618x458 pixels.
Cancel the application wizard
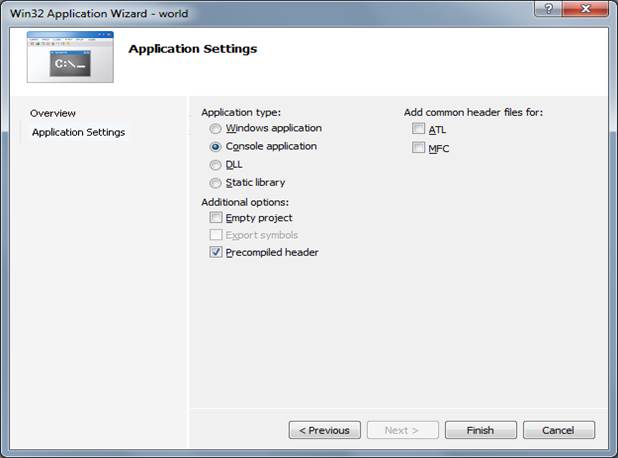tap(558, 430)
